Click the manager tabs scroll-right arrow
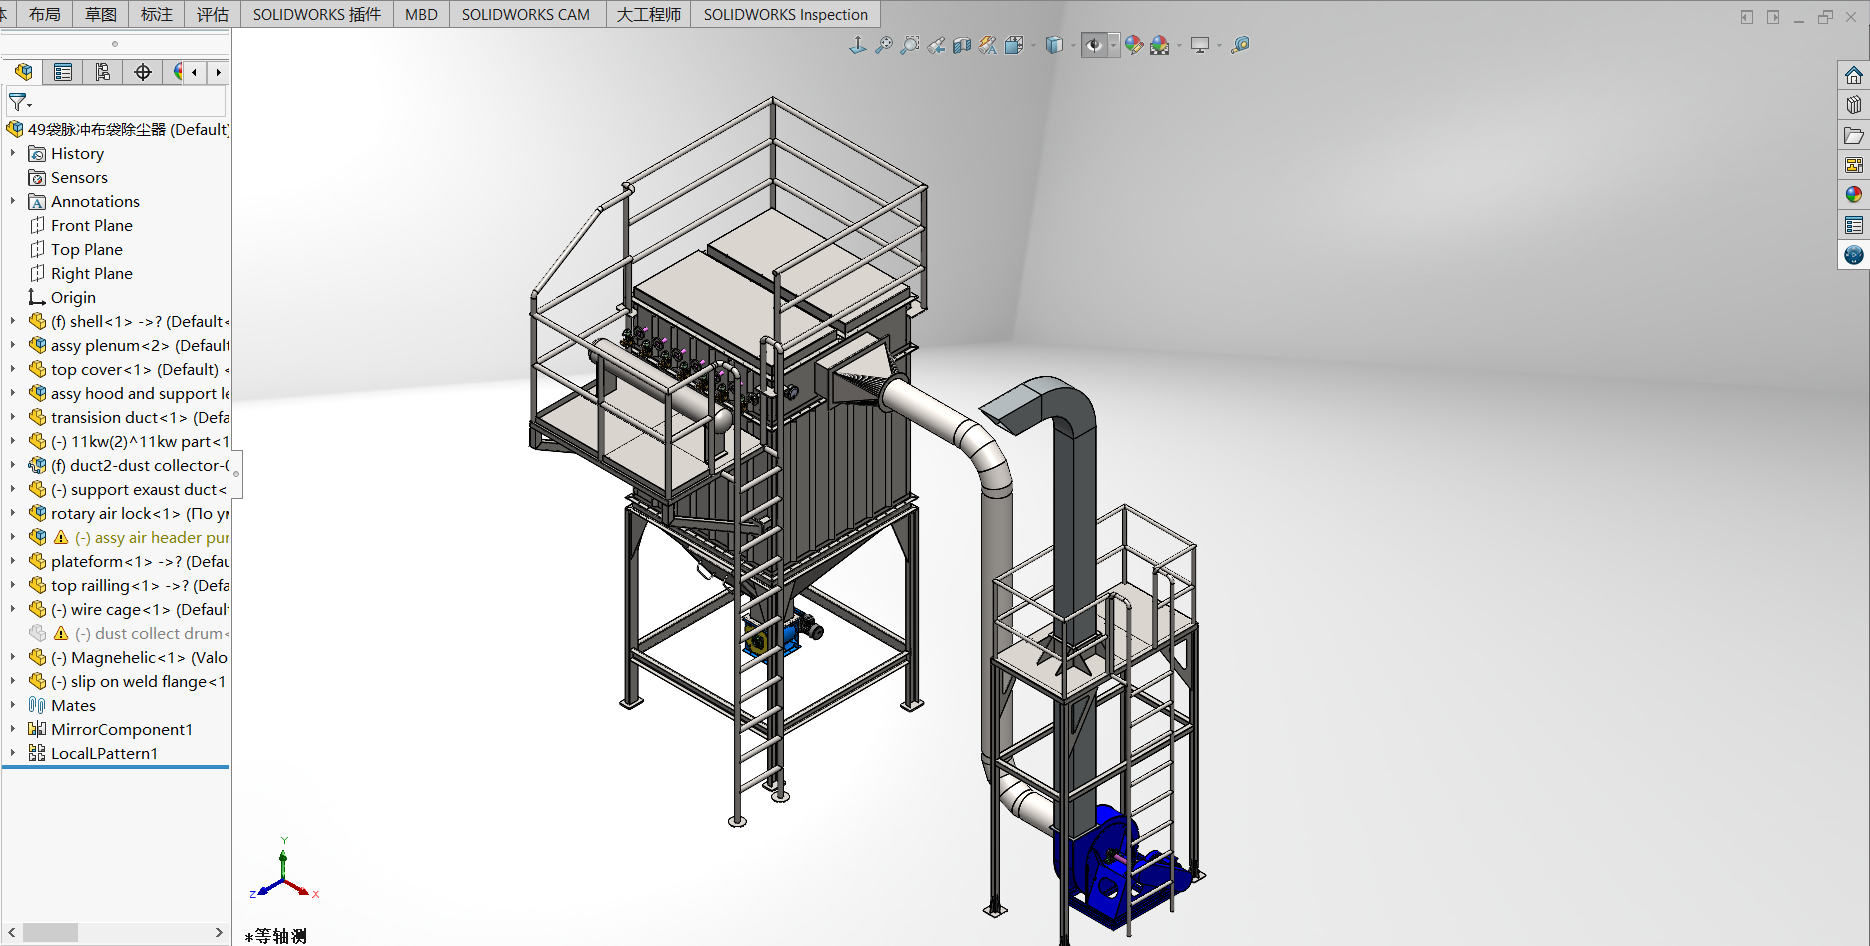This screenshot has width=1870, height=946. (x=218, y=72)
